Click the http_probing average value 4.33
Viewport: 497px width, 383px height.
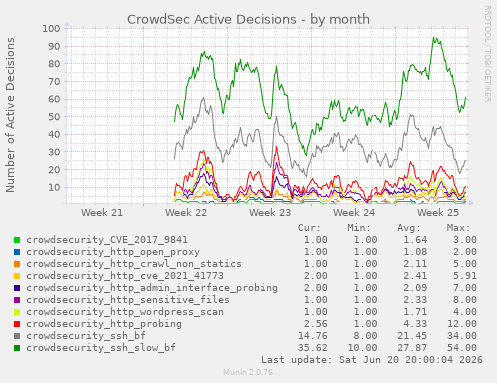point(415,324)
